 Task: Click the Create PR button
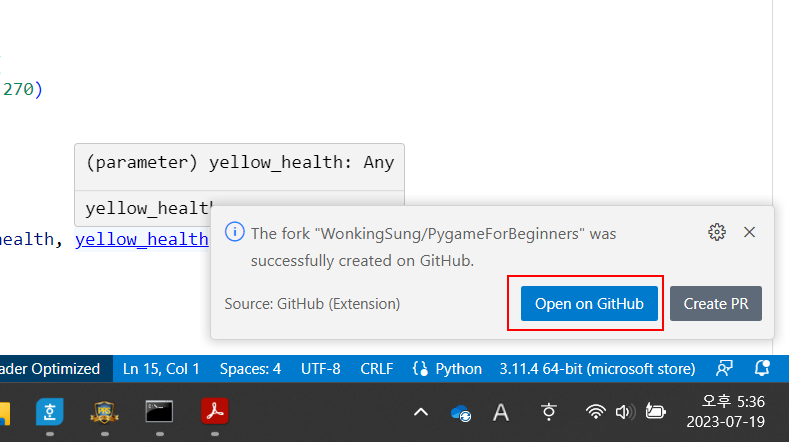point(716,304)
